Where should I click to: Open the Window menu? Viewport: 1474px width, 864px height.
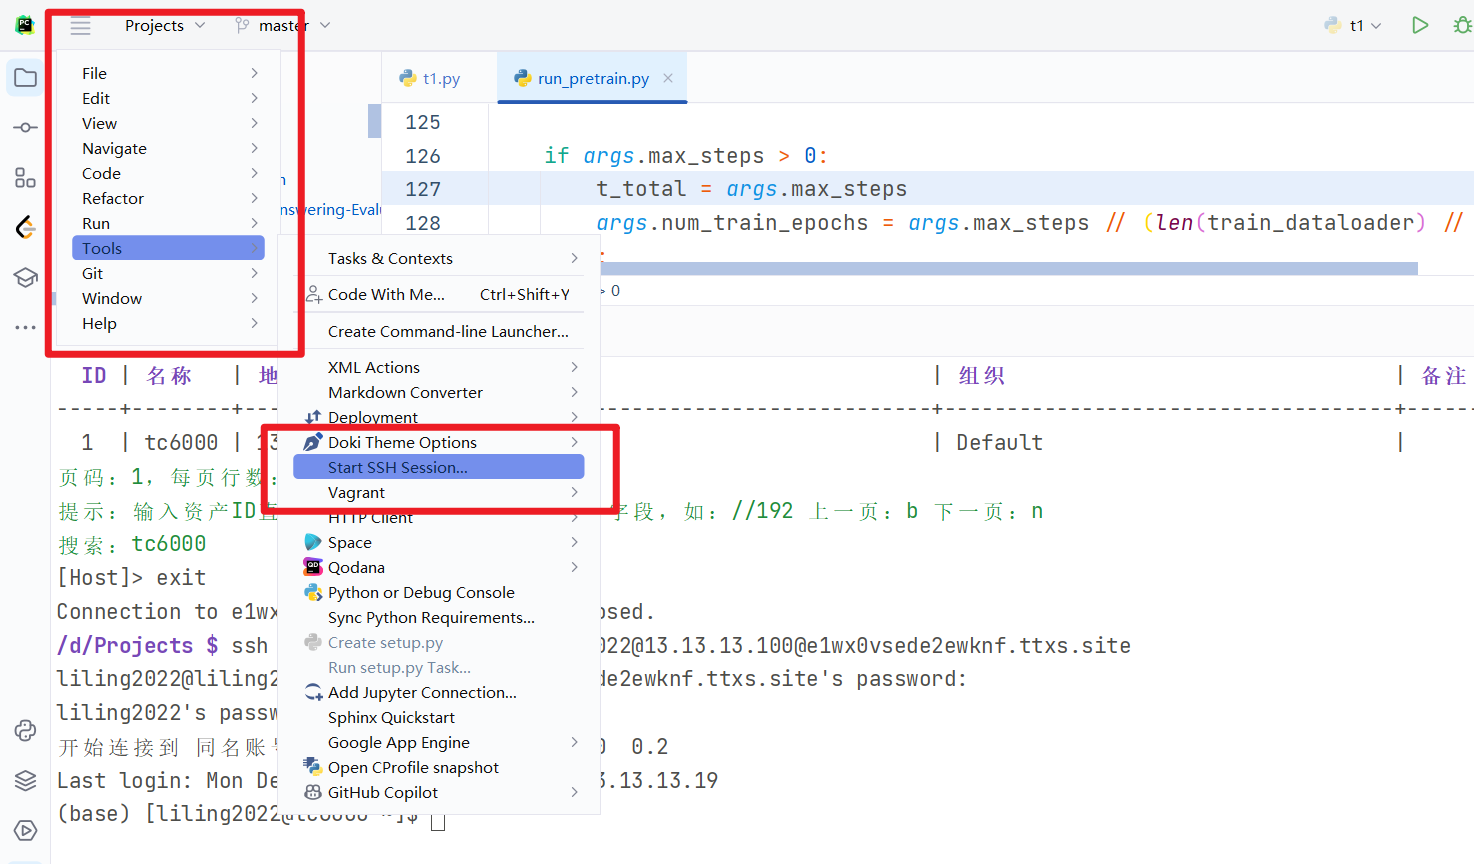[168, 298]
